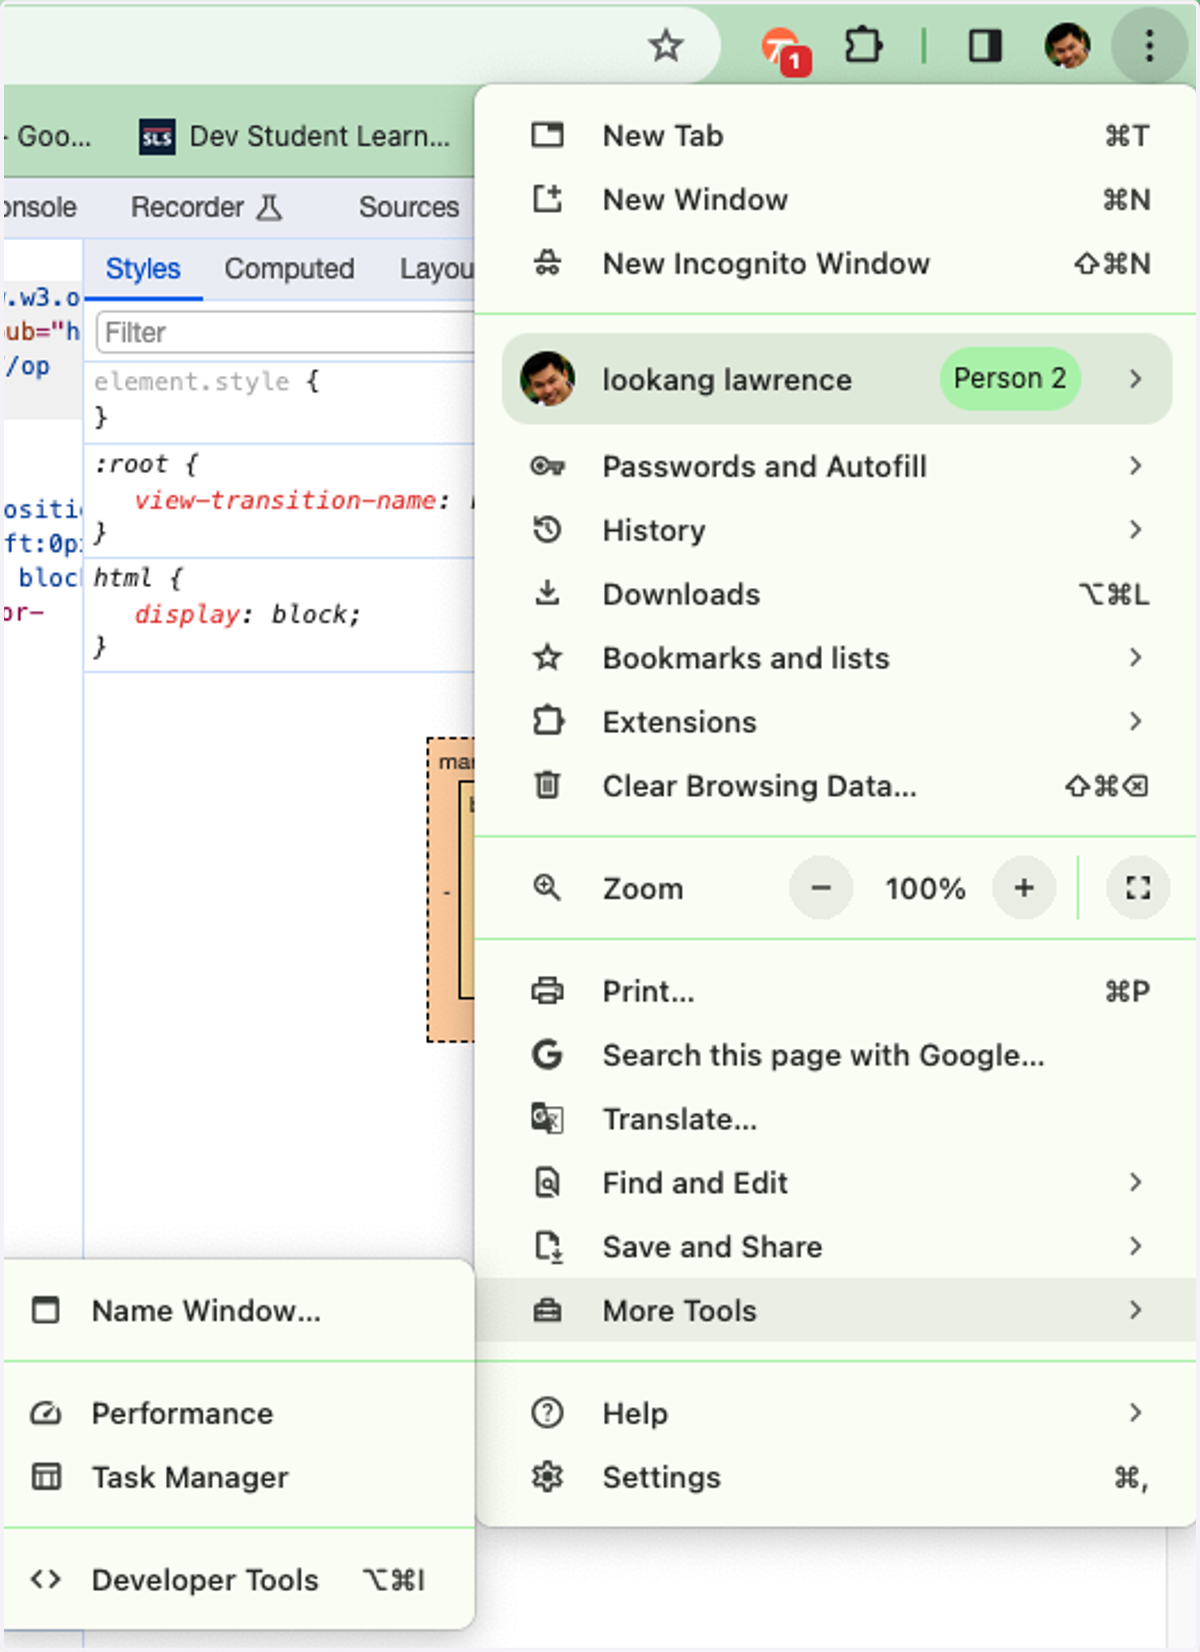
Task: Open the Recorder panel tab
Action: pos(206,207)
